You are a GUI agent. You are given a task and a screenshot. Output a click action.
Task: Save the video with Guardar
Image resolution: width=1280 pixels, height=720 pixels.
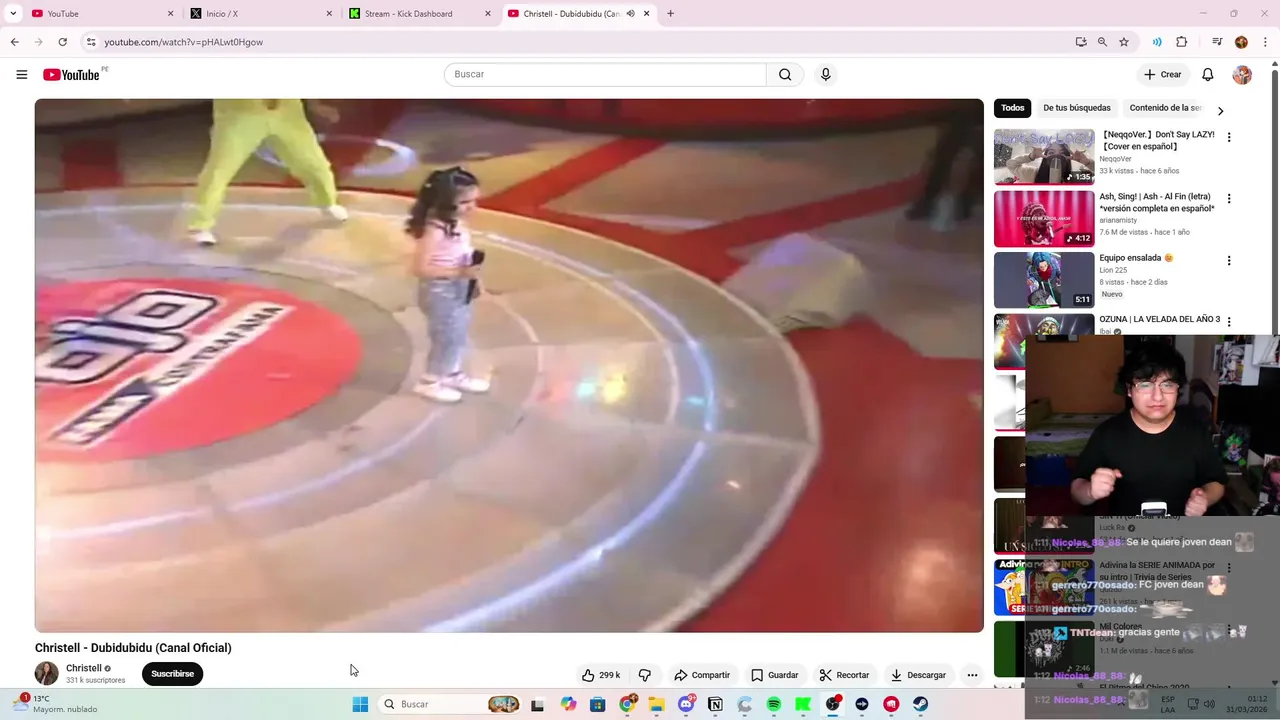click(775, 675)
